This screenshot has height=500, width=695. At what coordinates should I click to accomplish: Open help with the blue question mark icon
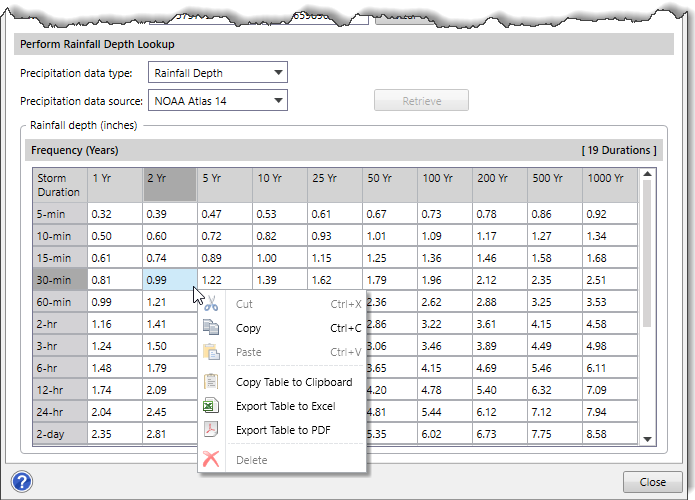click(22, 481)
